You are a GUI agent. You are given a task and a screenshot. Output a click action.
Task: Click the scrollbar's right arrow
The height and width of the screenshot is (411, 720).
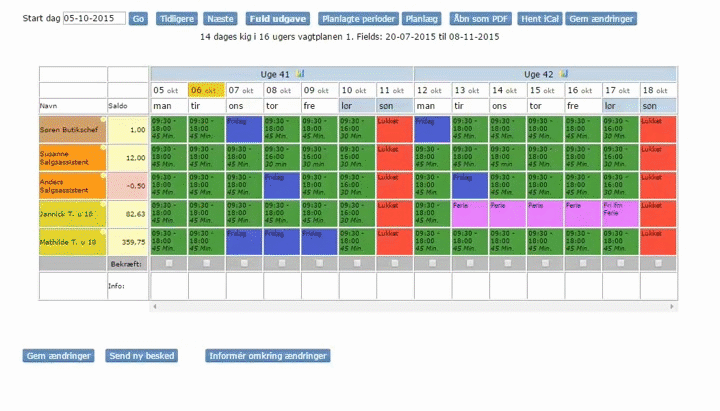[672, 306]
